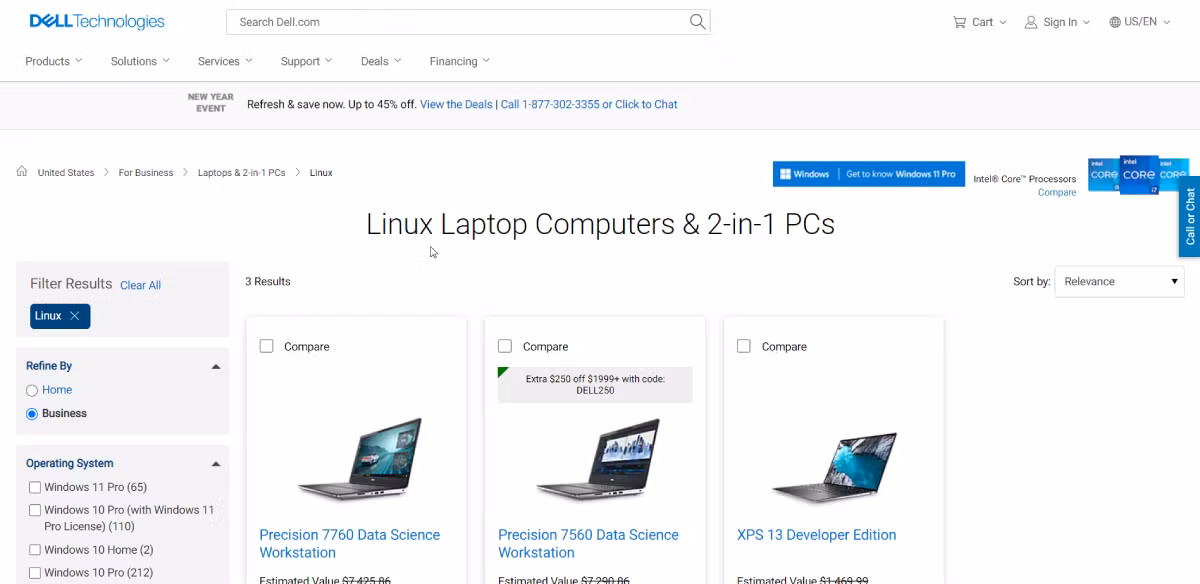Remove the Linux filter tag X
Image resolution: width=1200 pixels, height=584 pixels.
coord(74,316)
